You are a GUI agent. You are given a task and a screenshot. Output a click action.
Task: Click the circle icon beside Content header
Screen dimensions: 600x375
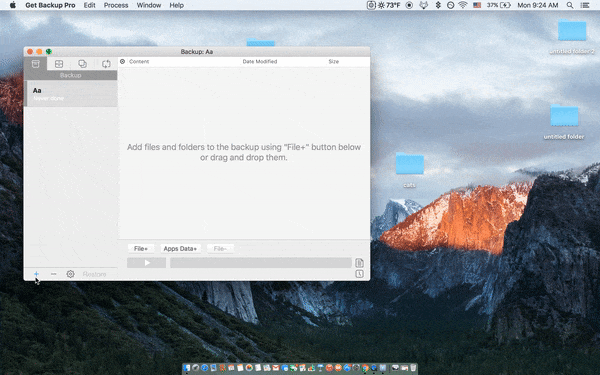[122, 62]
